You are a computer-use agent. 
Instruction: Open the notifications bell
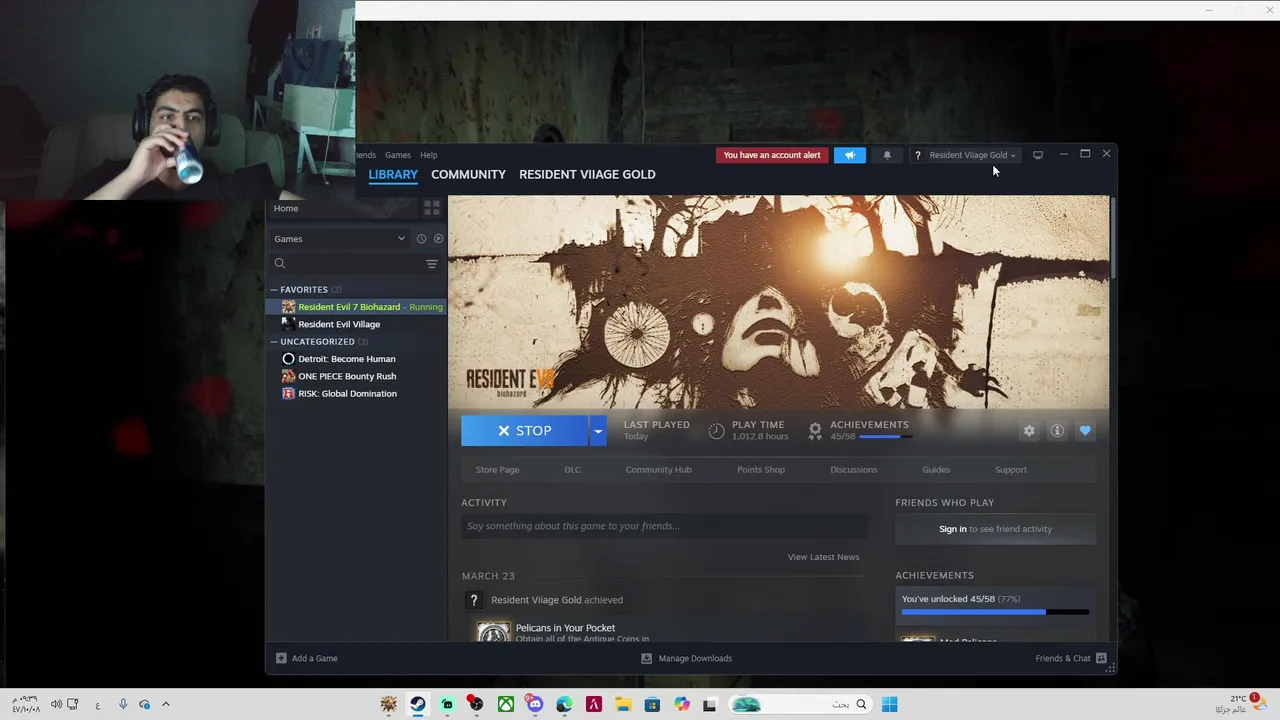[x=887, y=155]
